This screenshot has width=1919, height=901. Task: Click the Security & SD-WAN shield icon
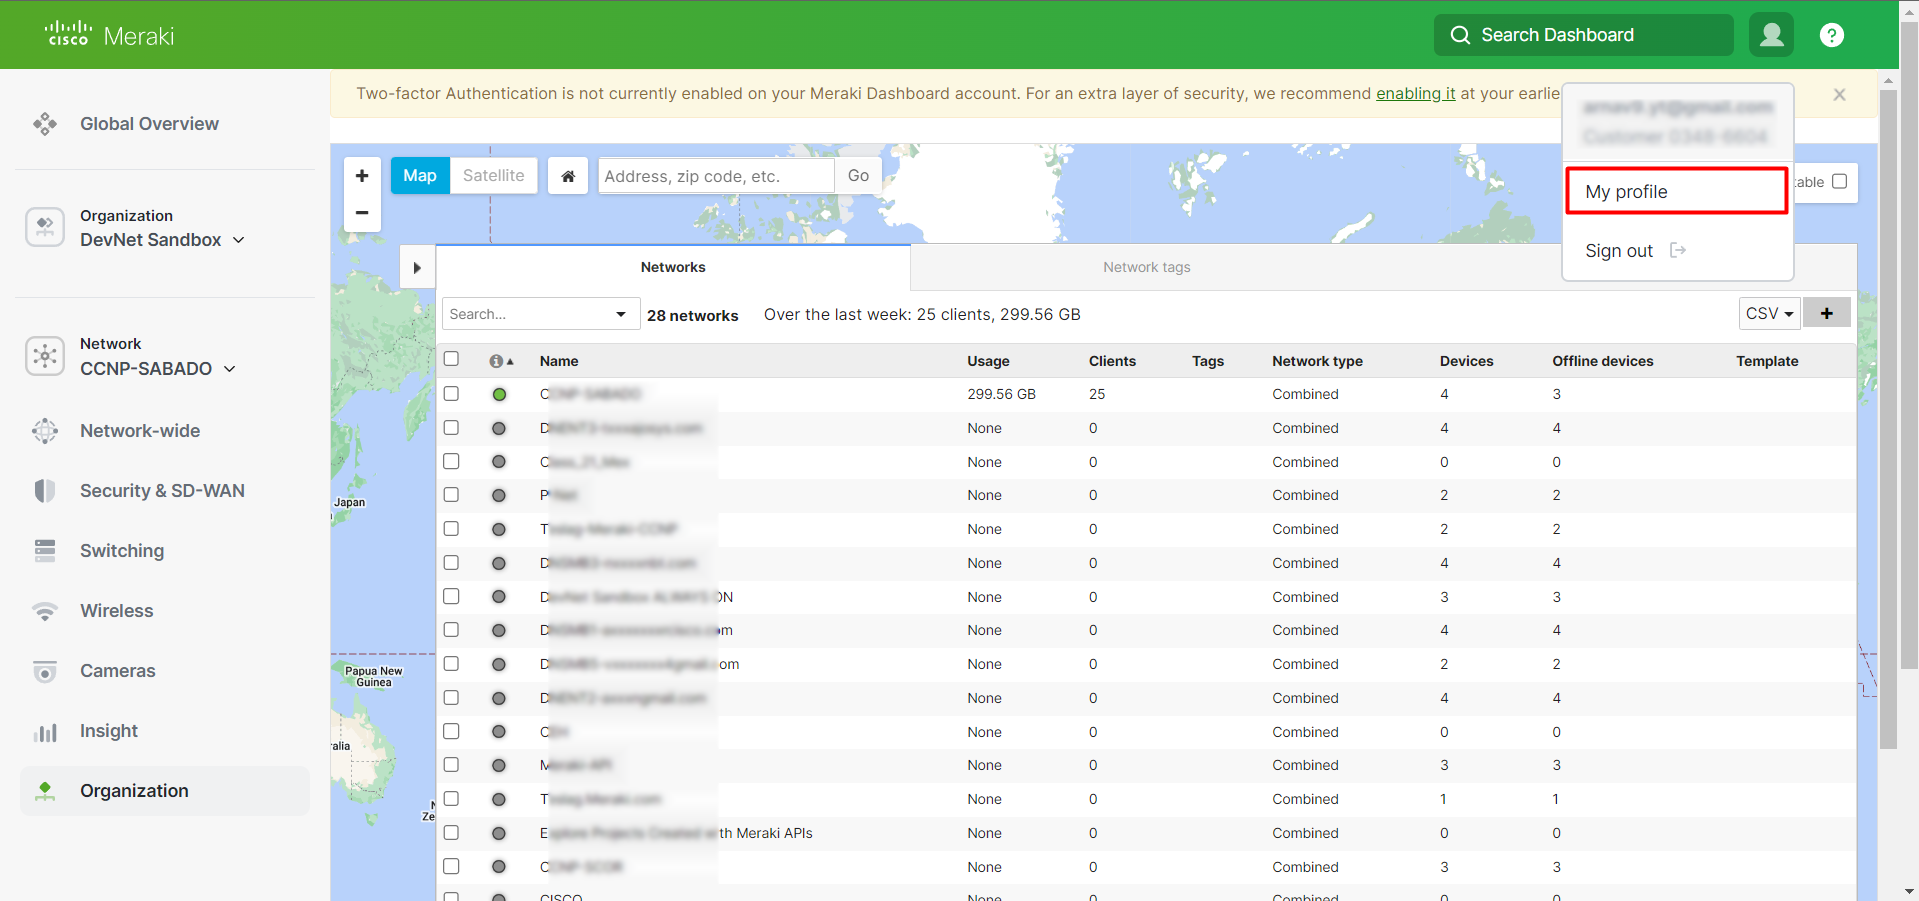(x=45, y=491)
